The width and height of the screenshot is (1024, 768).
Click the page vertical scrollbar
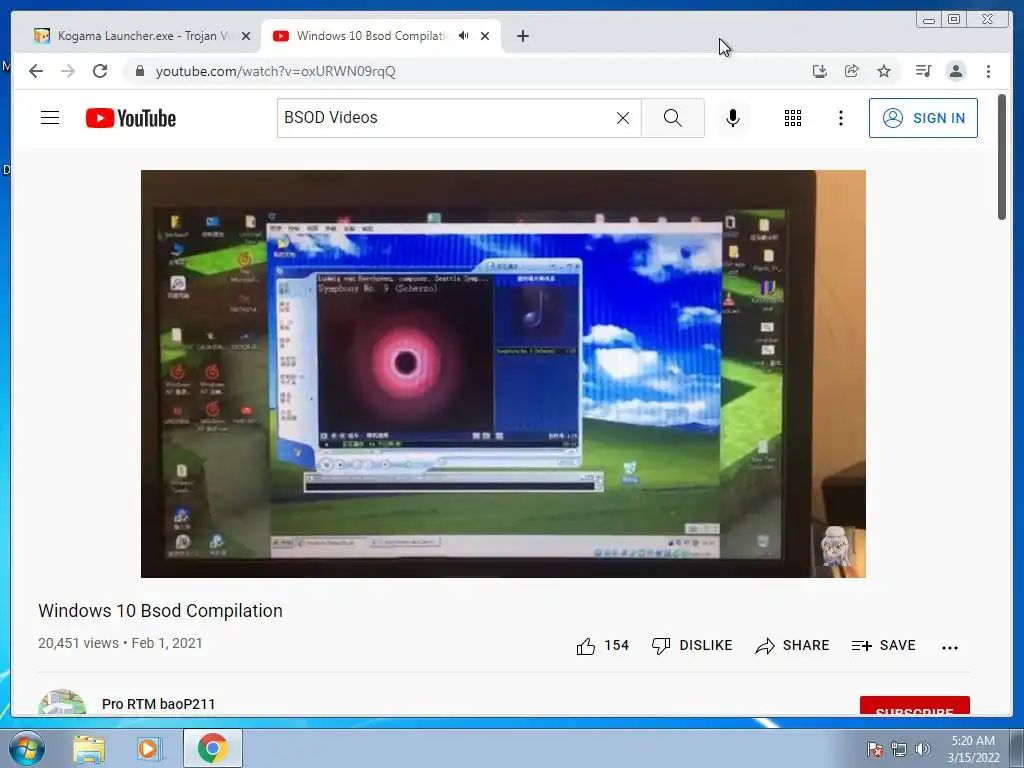click(1002, 157)
